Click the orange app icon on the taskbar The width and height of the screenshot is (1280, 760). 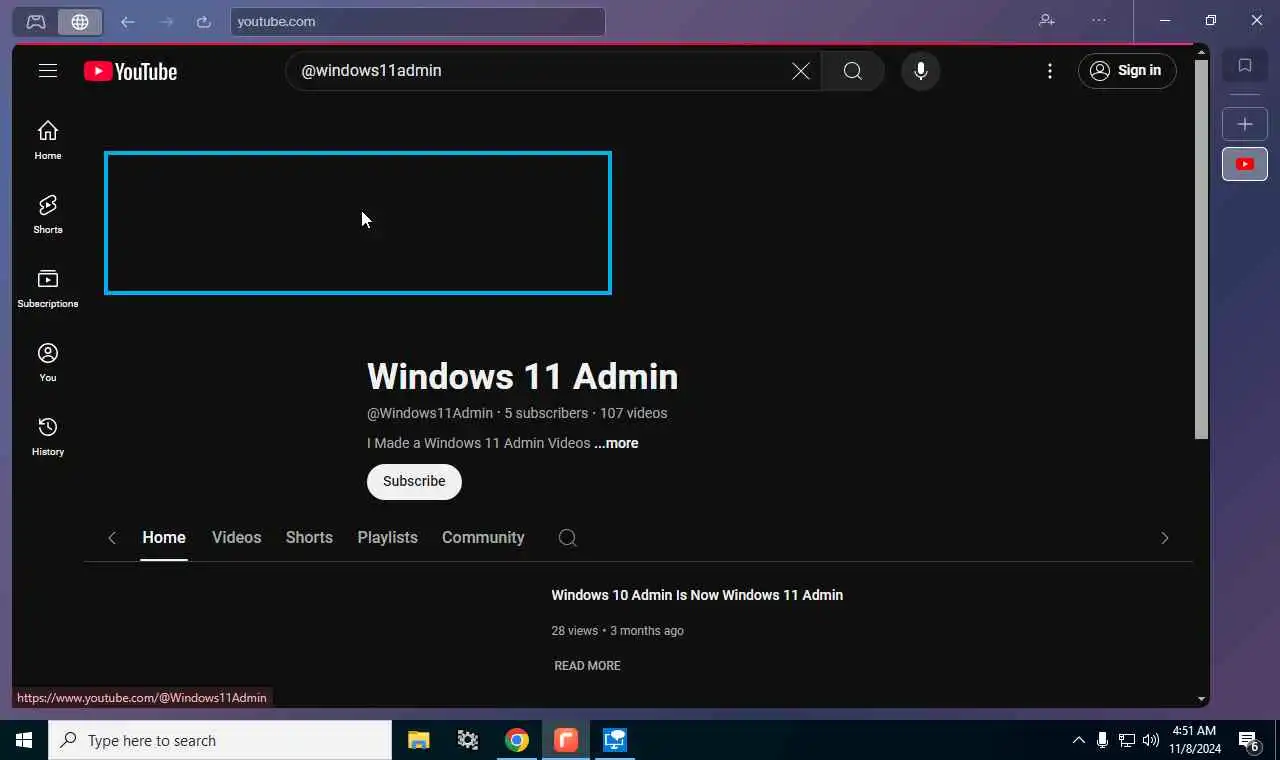point(566,740)
